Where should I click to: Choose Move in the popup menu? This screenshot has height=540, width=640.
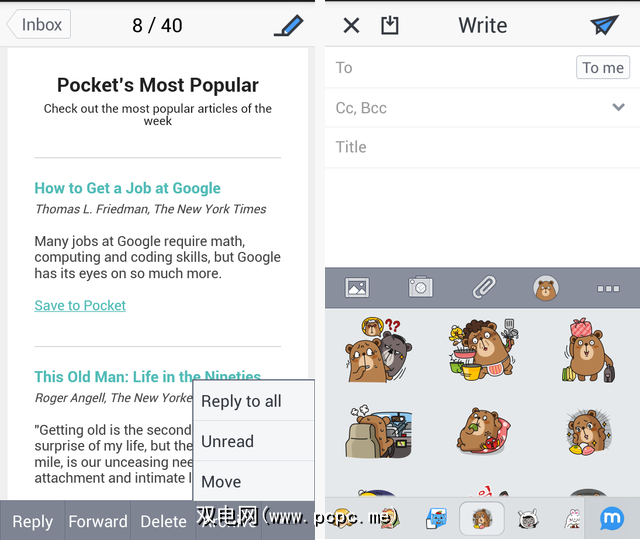pos(253,481)
